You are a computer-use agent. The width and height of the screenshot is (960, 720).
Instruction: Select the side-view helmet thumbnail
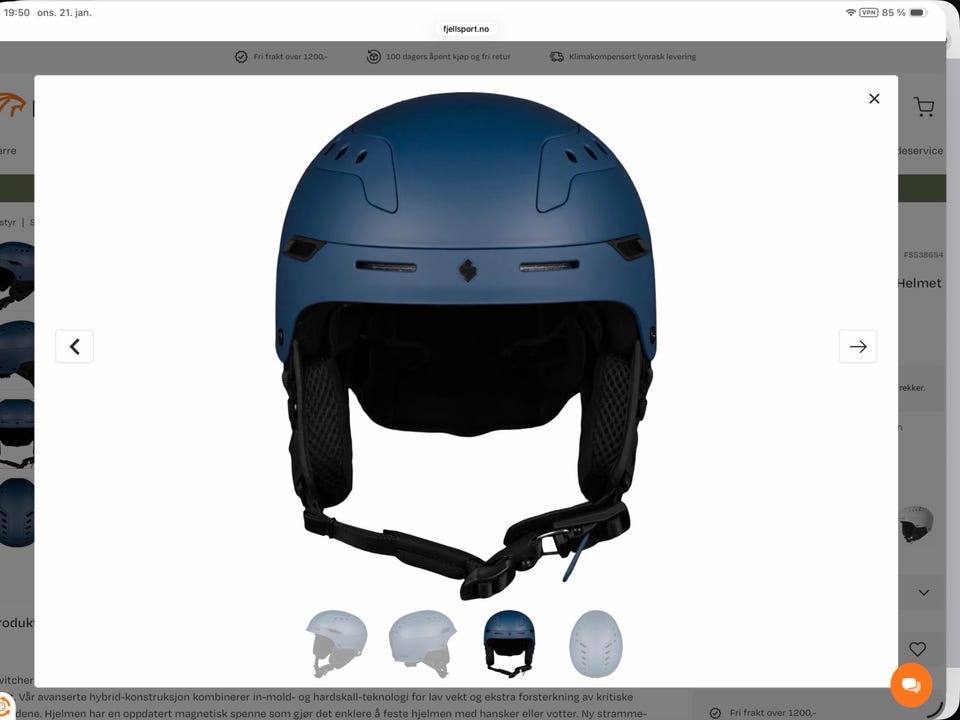[337, 643]
